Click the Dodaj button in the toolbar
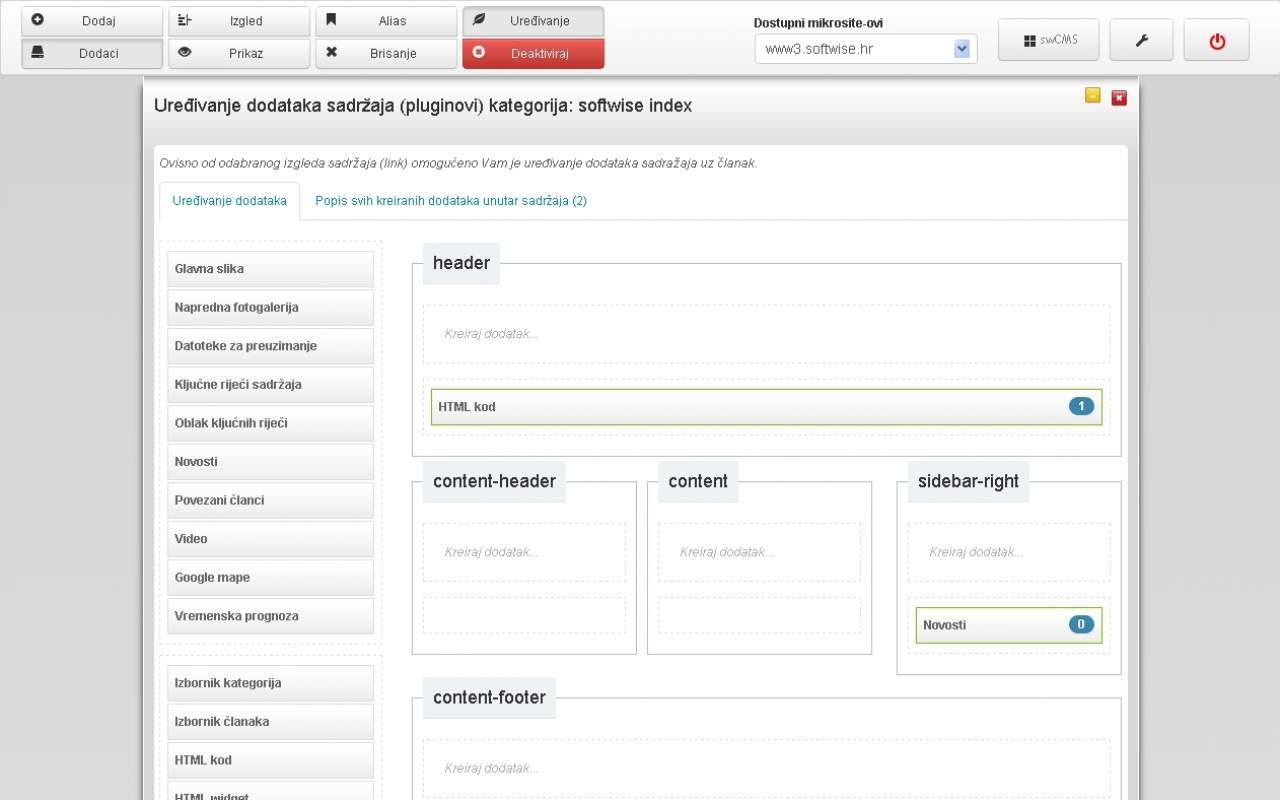The image size is (1280, 800). 92,21
